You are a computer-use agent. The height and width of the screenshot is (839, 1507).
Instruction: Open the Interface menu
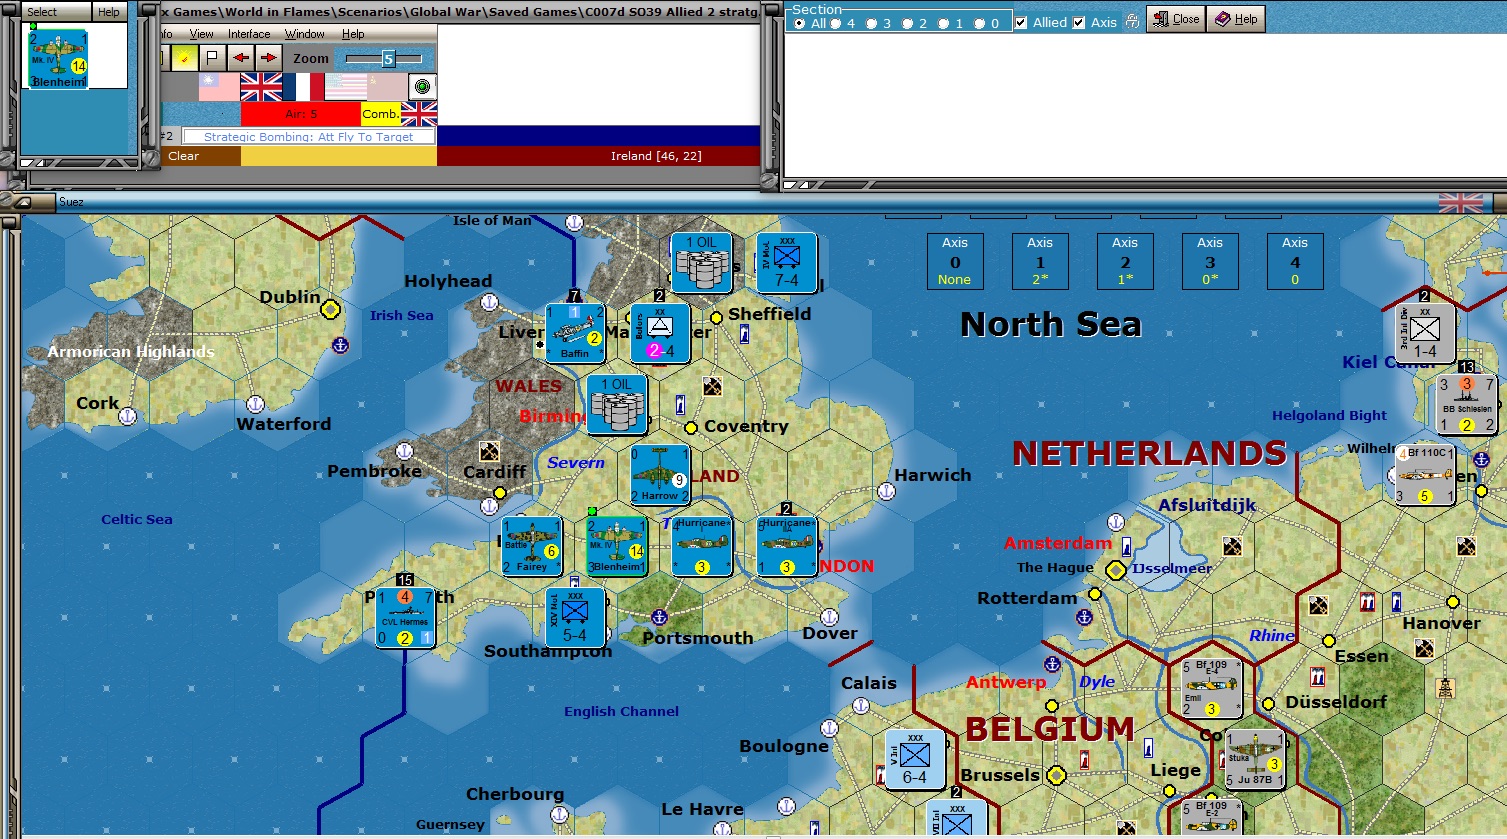(249, 34)
